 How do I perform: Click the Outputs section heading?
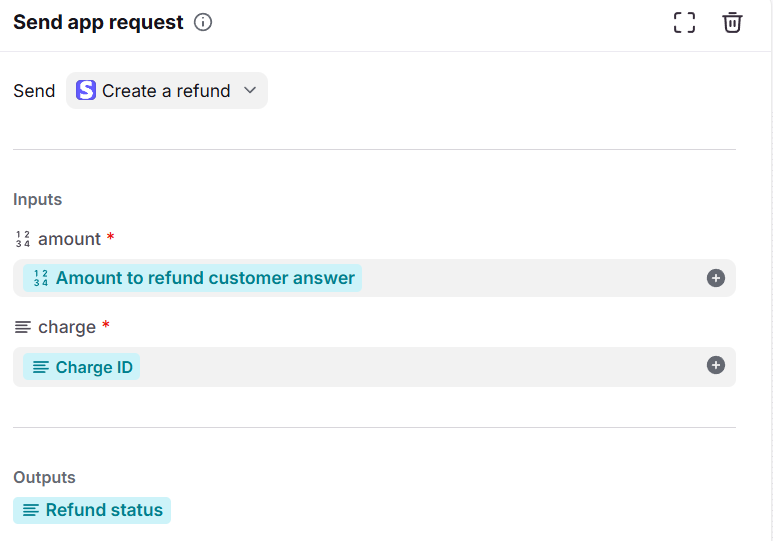click(44, 478)
